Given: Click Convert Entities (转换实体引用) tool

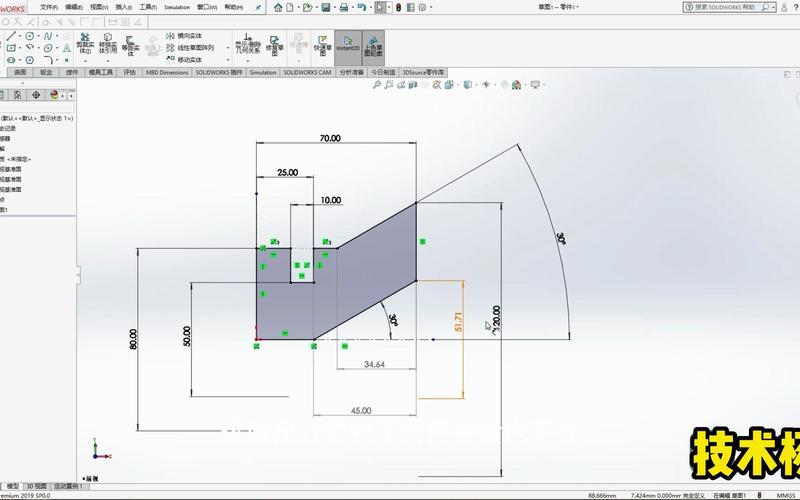Looking at the screenshot, I should tap(108, 43).
